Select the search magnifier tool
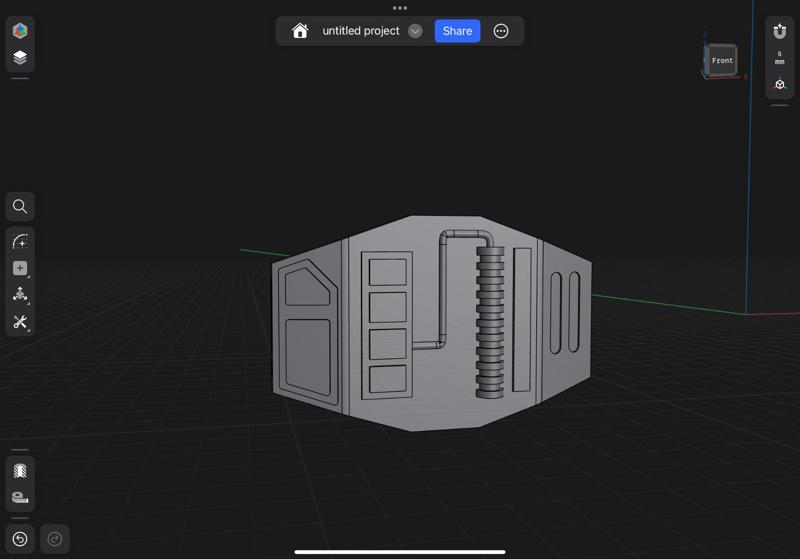Screen dimensions: 800x559 [x=20, y=207]
